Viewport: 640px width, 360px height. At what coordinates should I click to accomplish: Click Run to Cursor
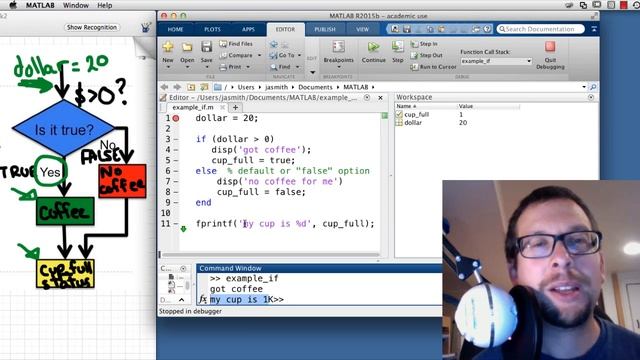[x=433, y=67]
